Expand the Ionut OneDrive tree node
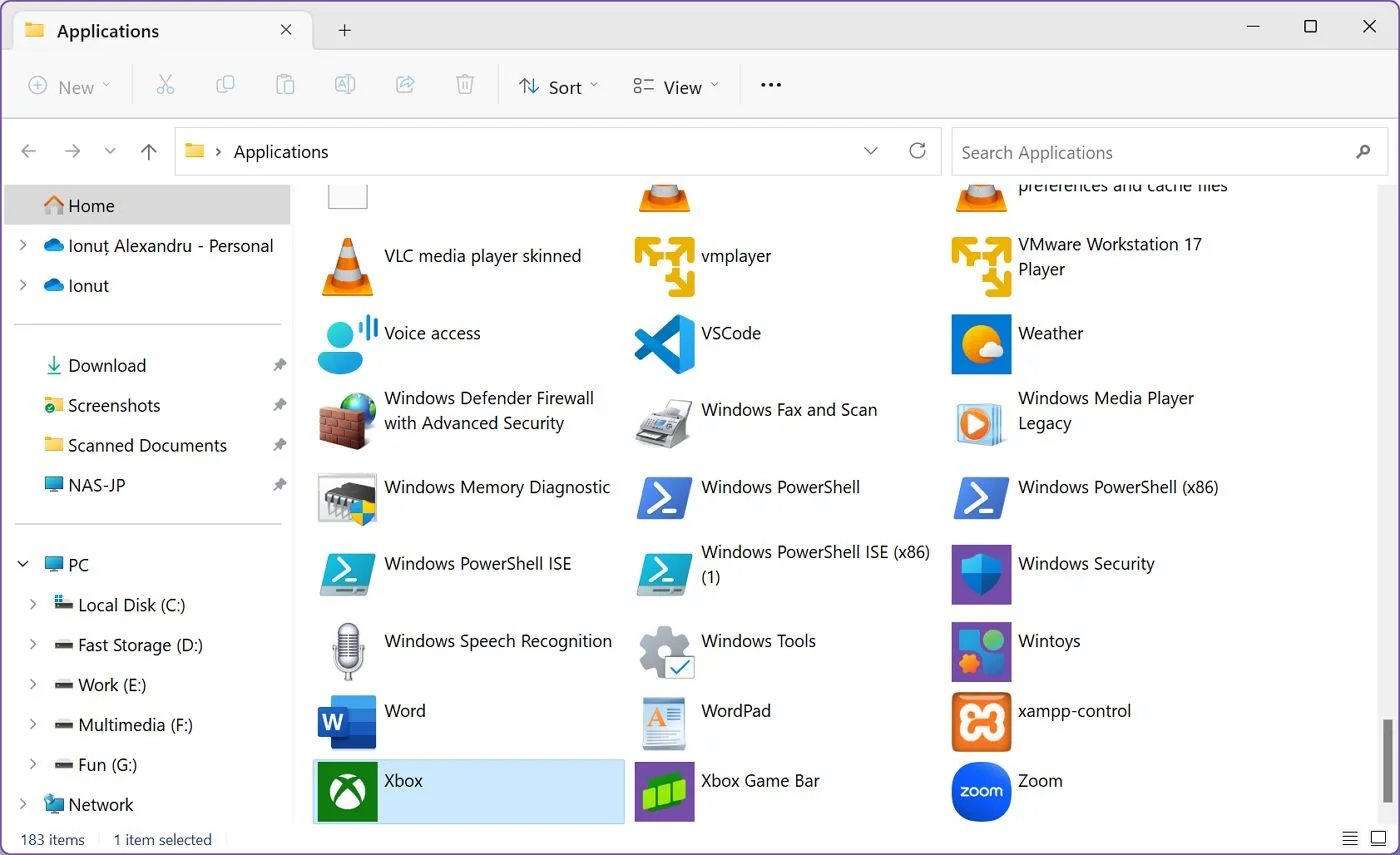 point(23,285)
